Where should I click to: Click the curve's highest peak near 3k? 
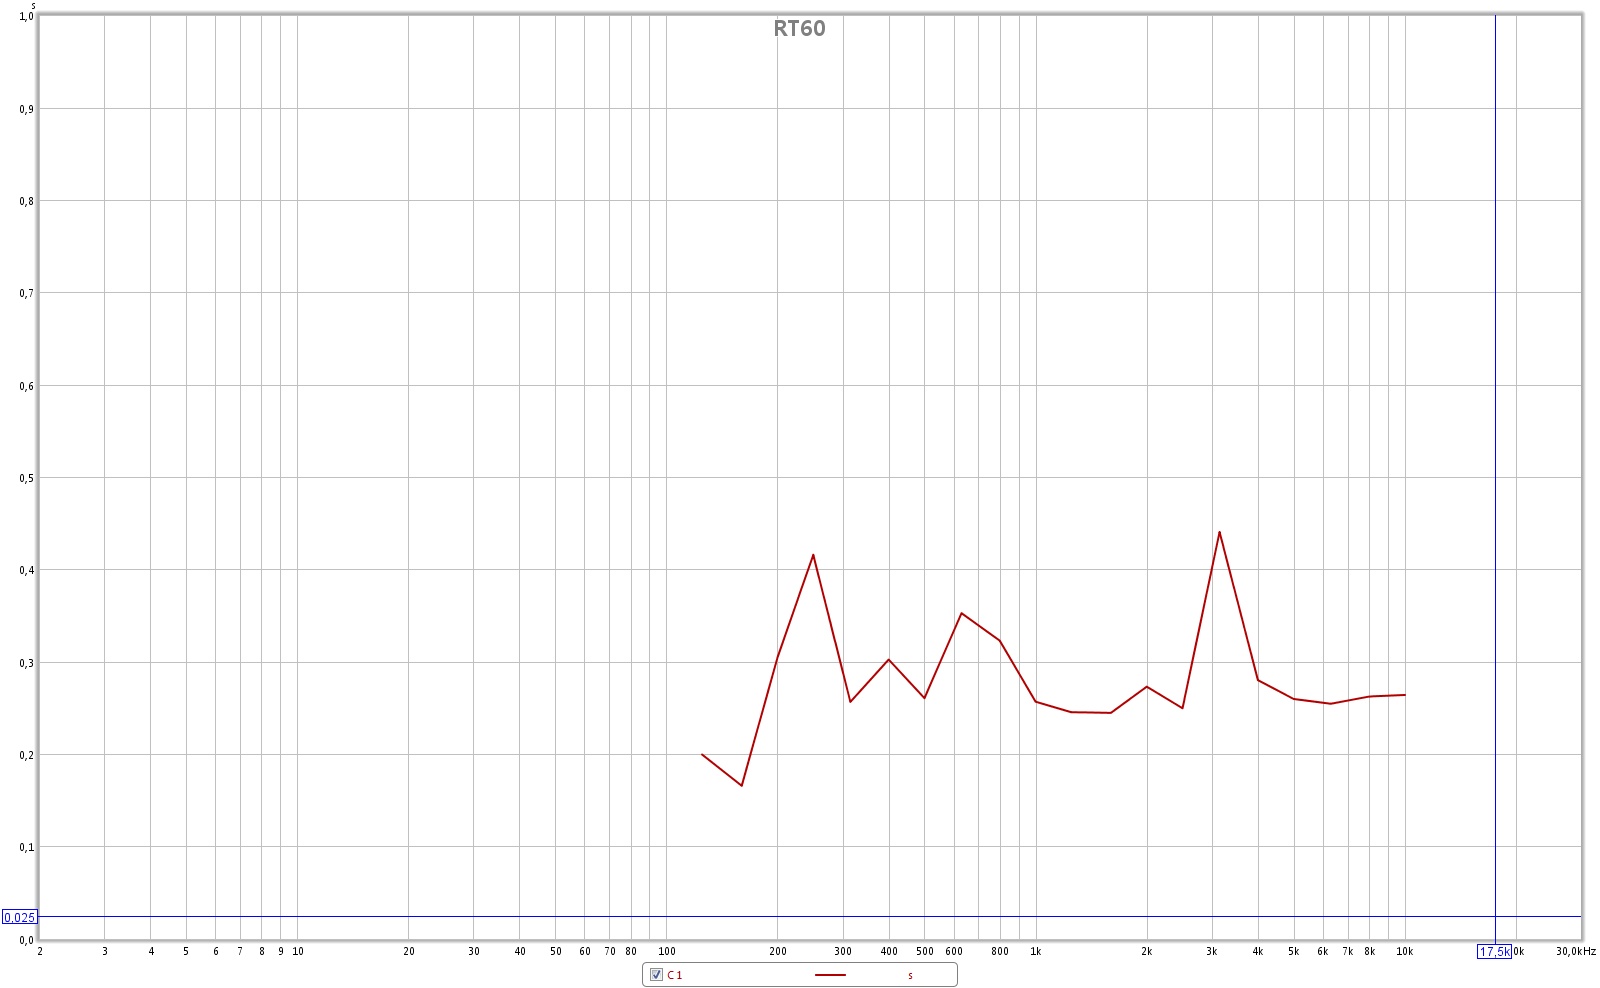(x=1219, y=532)
